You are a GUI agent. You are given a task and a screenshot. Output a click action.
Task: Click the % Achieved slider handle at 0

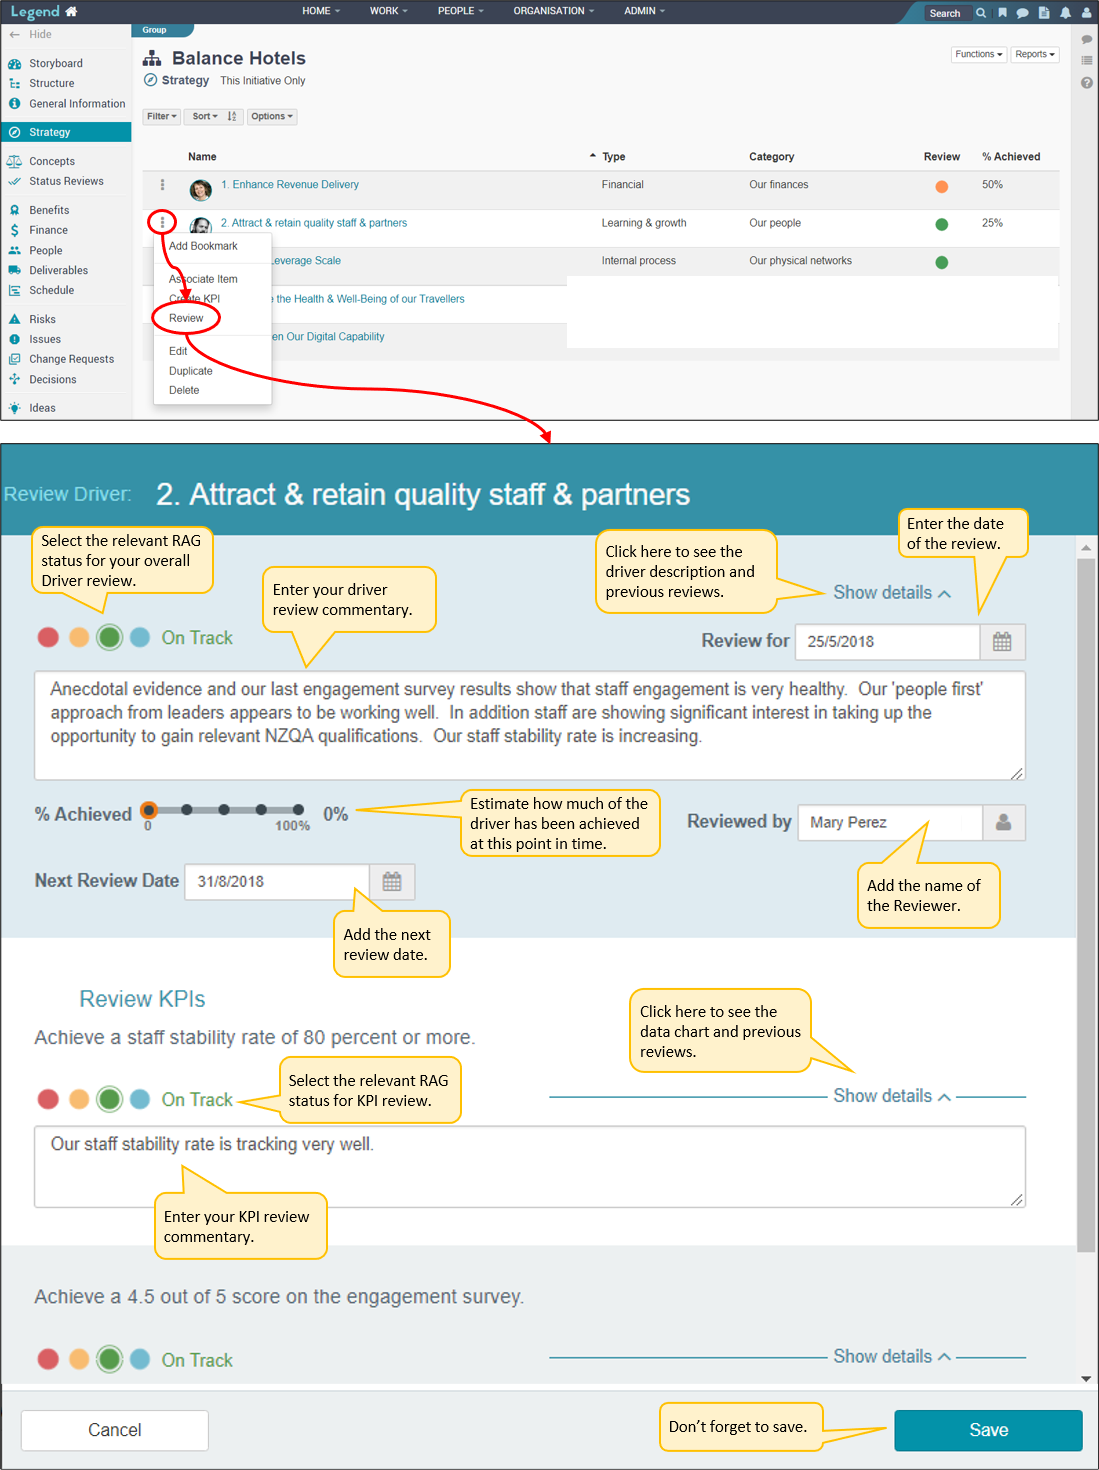pos(149,810)
